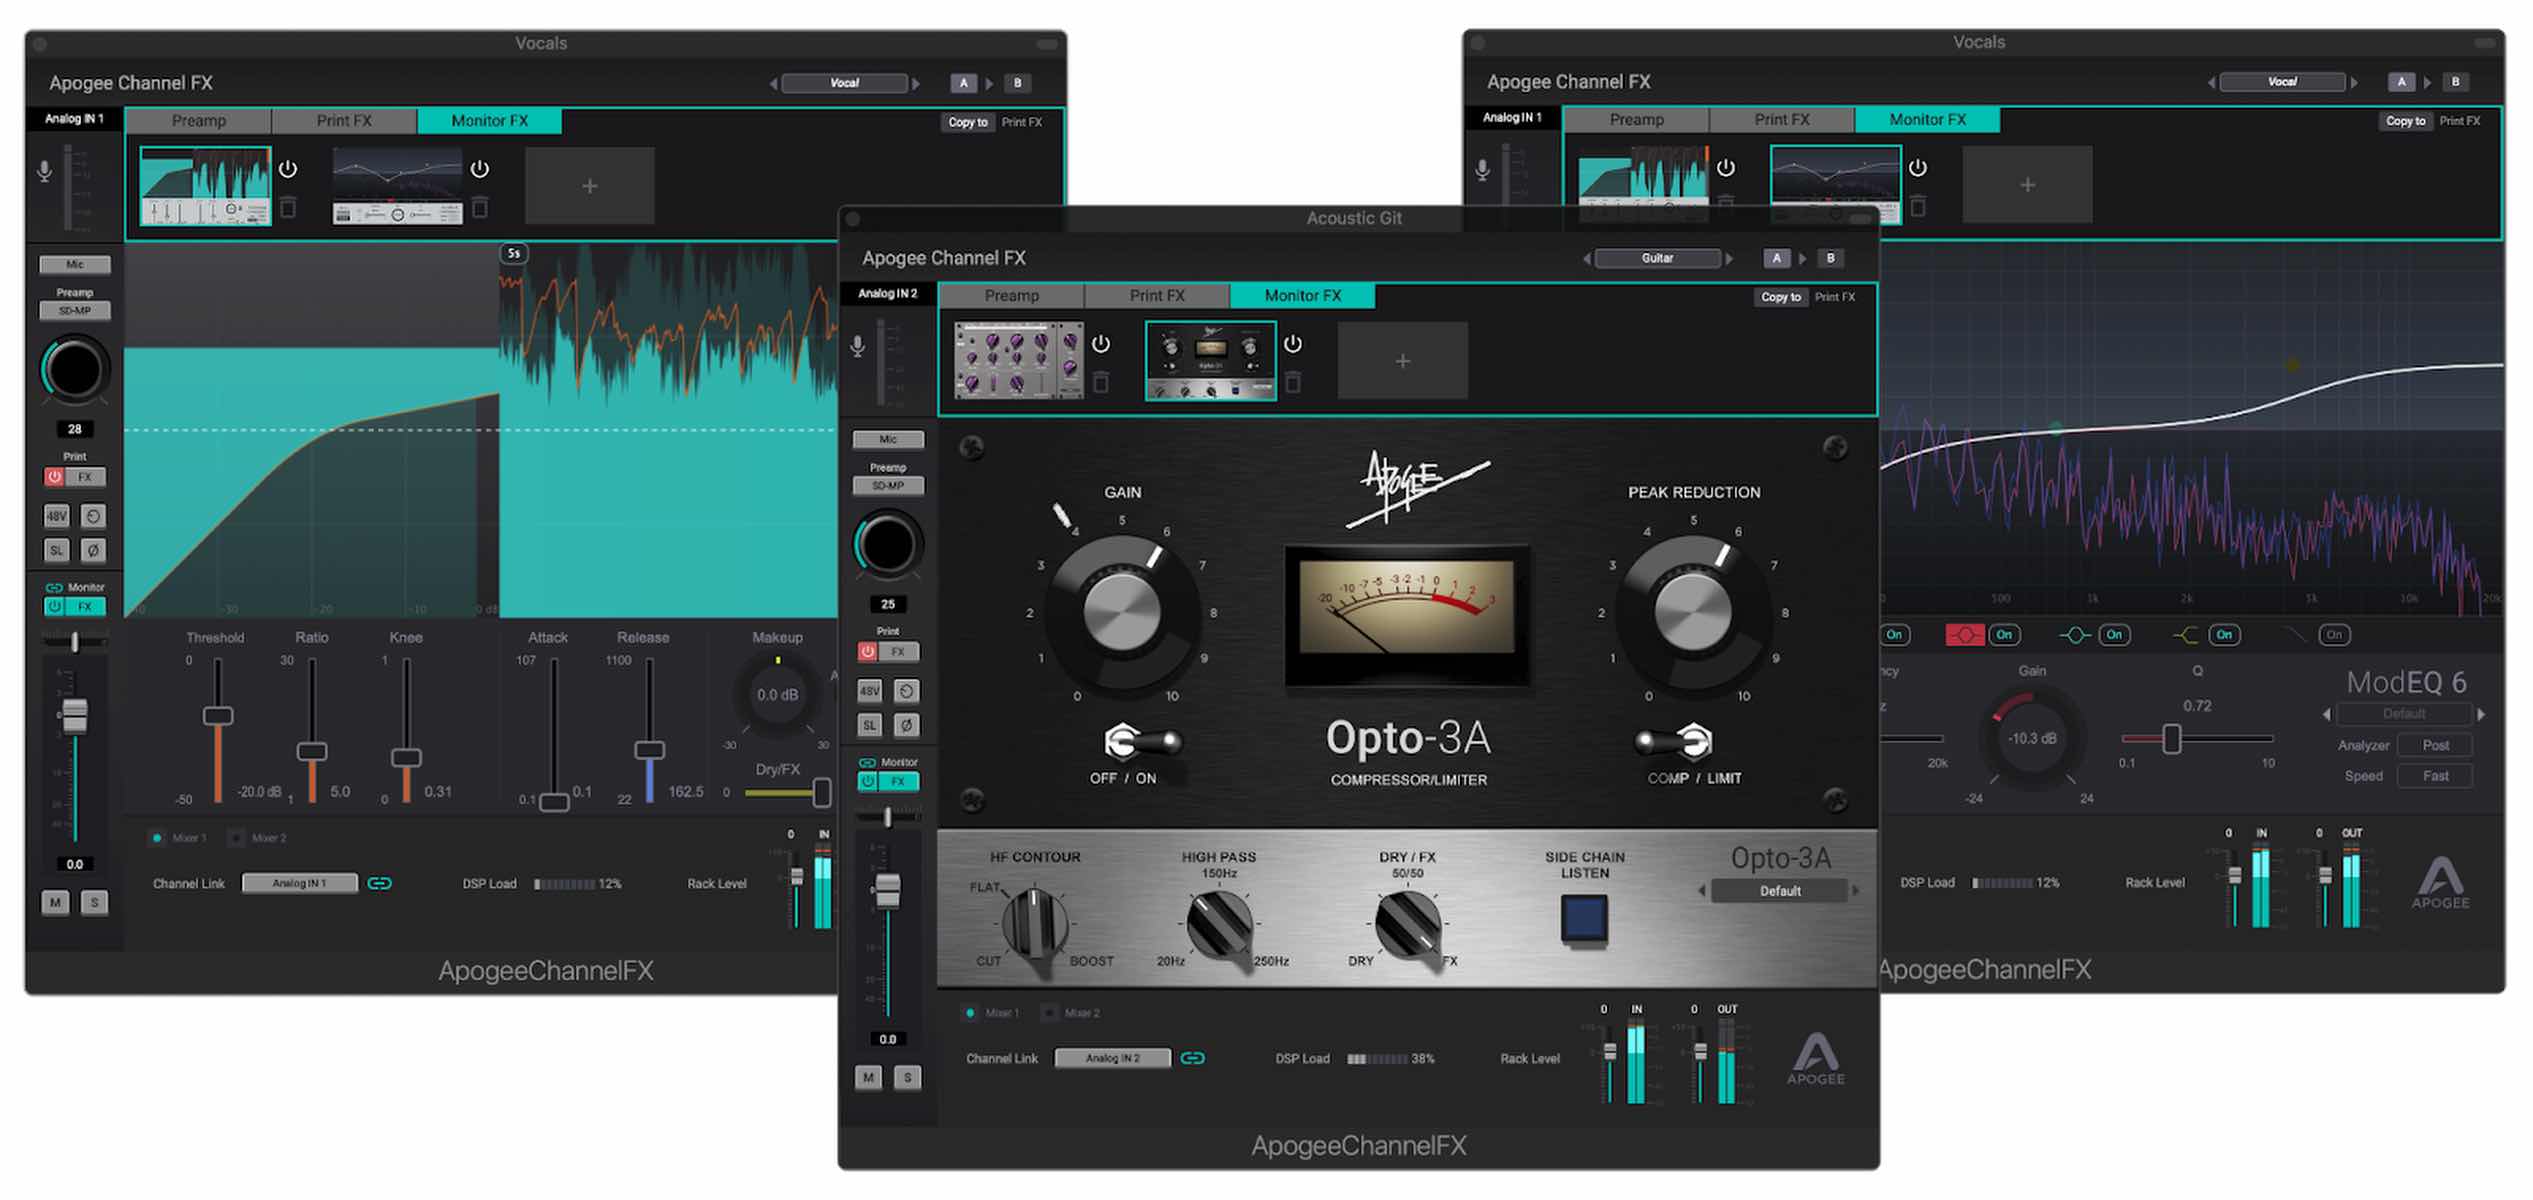Open Vocal preset dropdown in left Vocals window
2533x1200 pixels.
(844, 83)
